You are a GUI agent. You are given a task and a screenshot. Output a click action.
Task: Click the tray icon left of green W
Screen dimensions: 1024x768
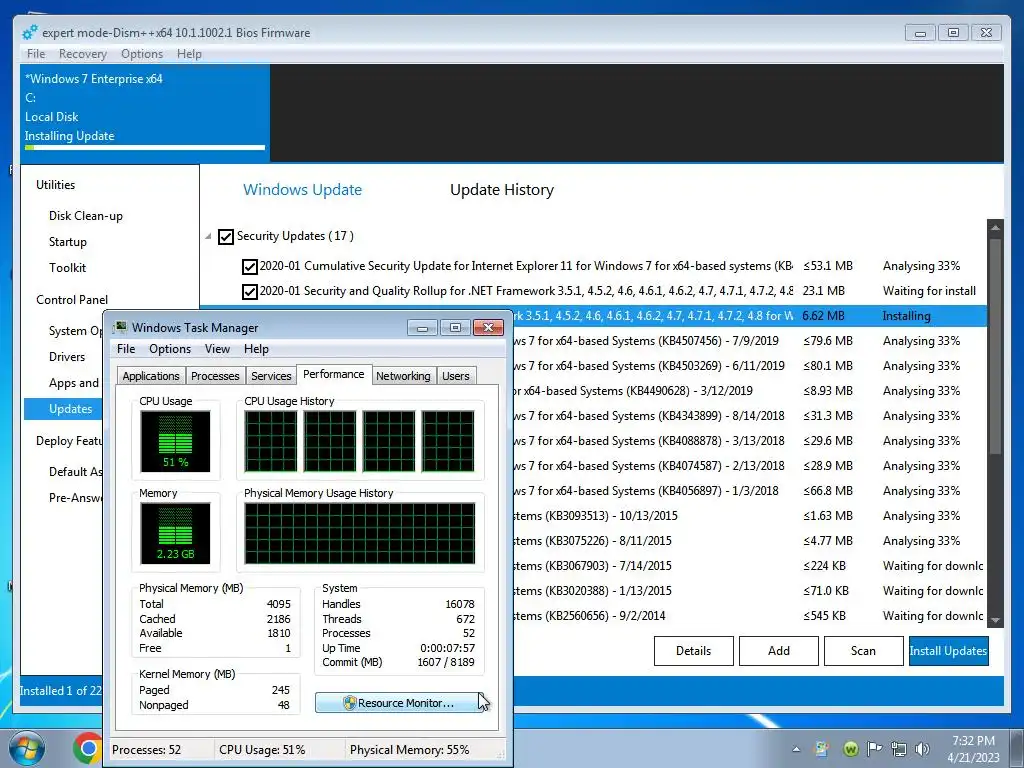822,749
